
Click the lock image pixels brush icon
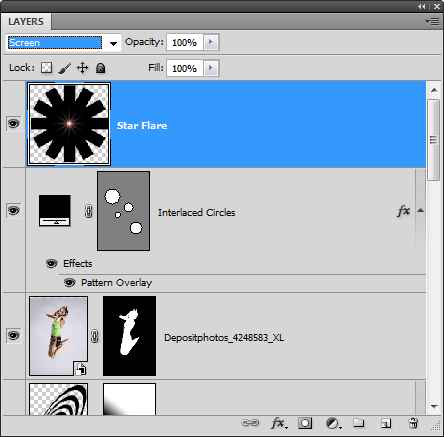(64, 68)
